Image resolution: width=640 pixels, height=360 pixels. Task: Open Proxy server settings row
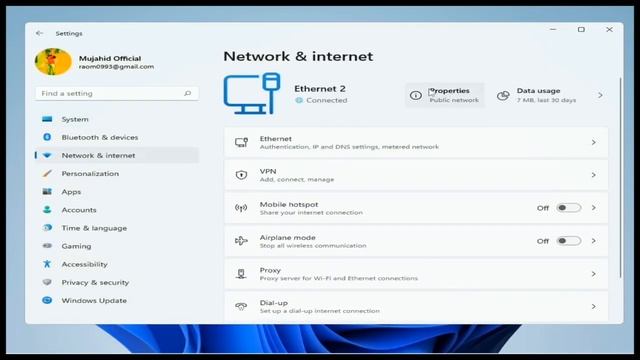pos(416,274)
